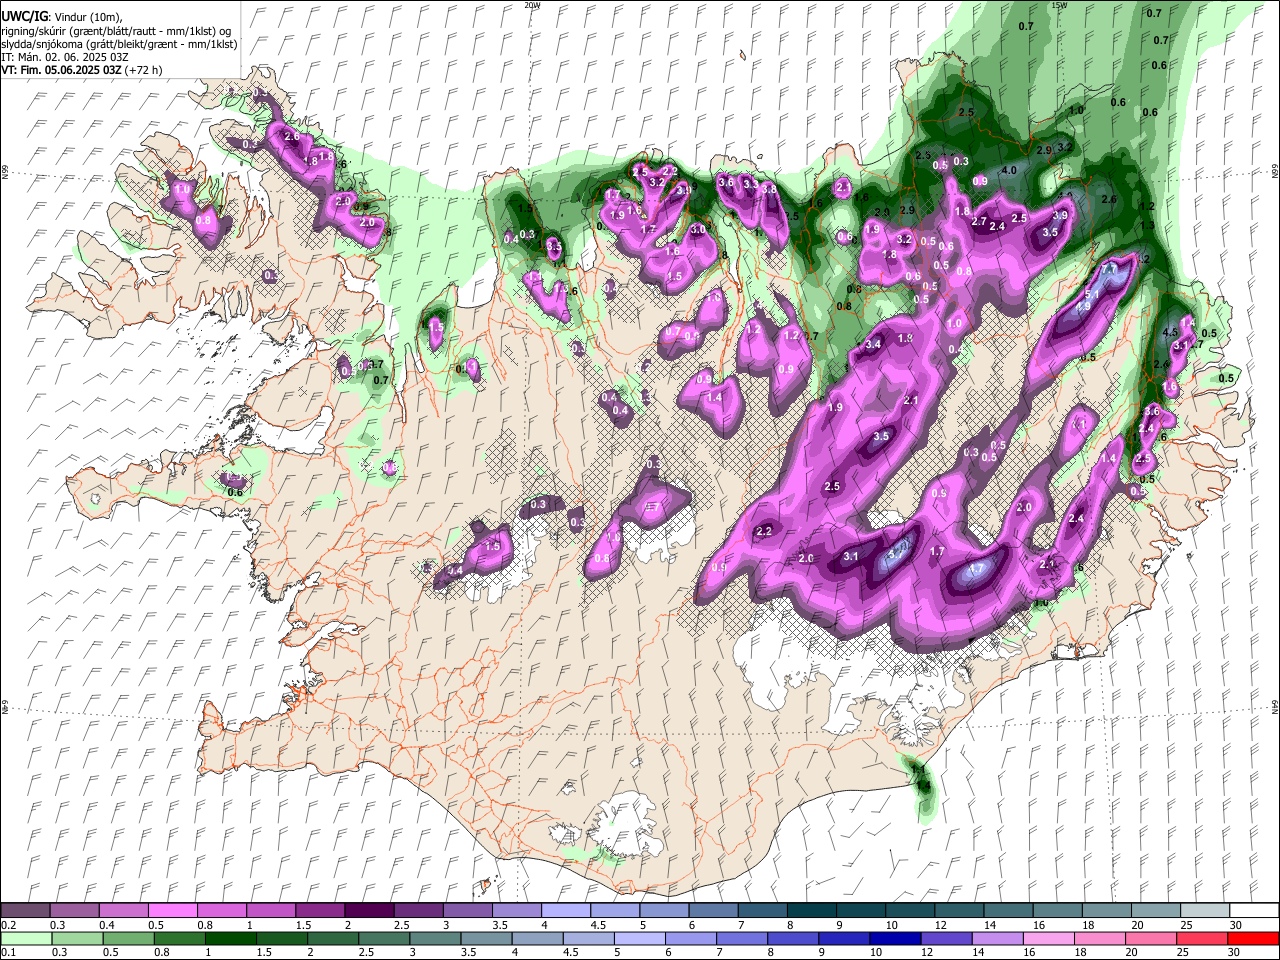Click the 15W longitude label

point(1059,5)
